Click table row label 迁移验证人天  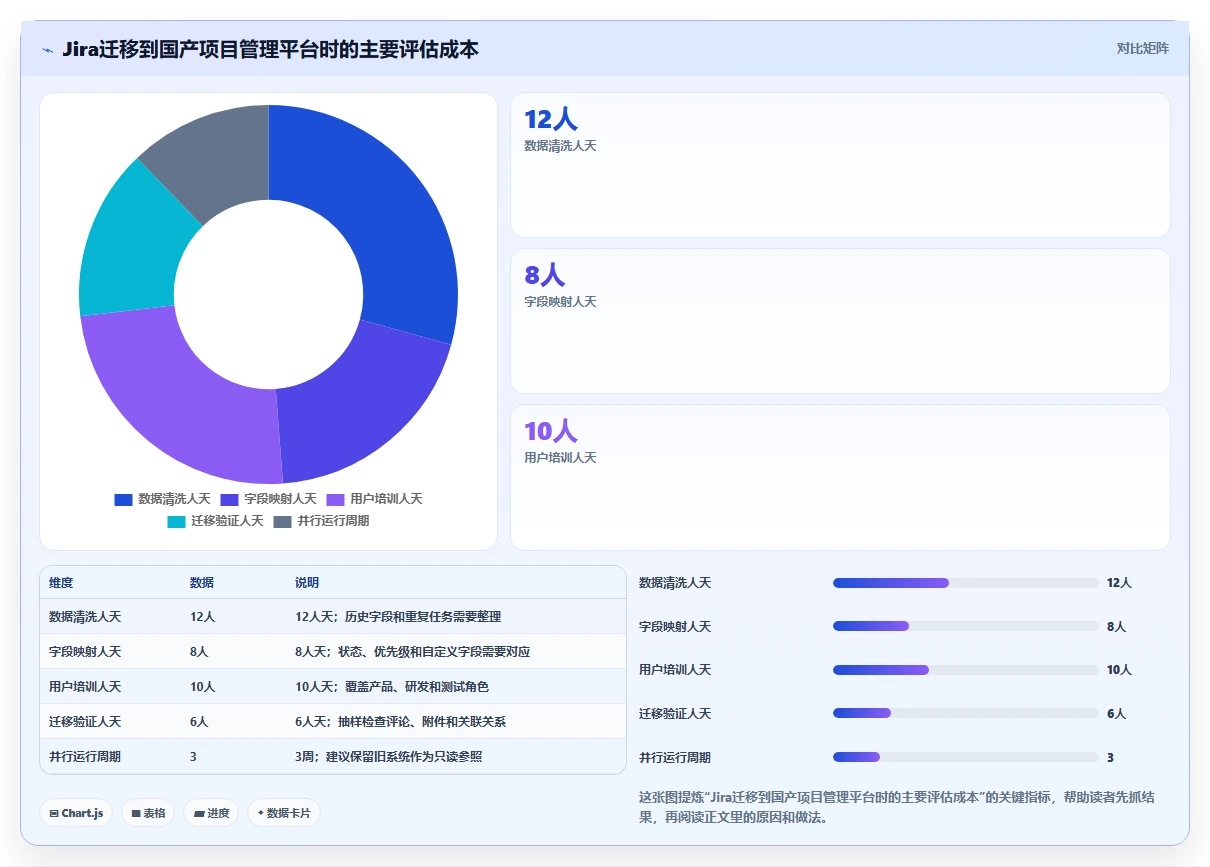tap(85, 722)
